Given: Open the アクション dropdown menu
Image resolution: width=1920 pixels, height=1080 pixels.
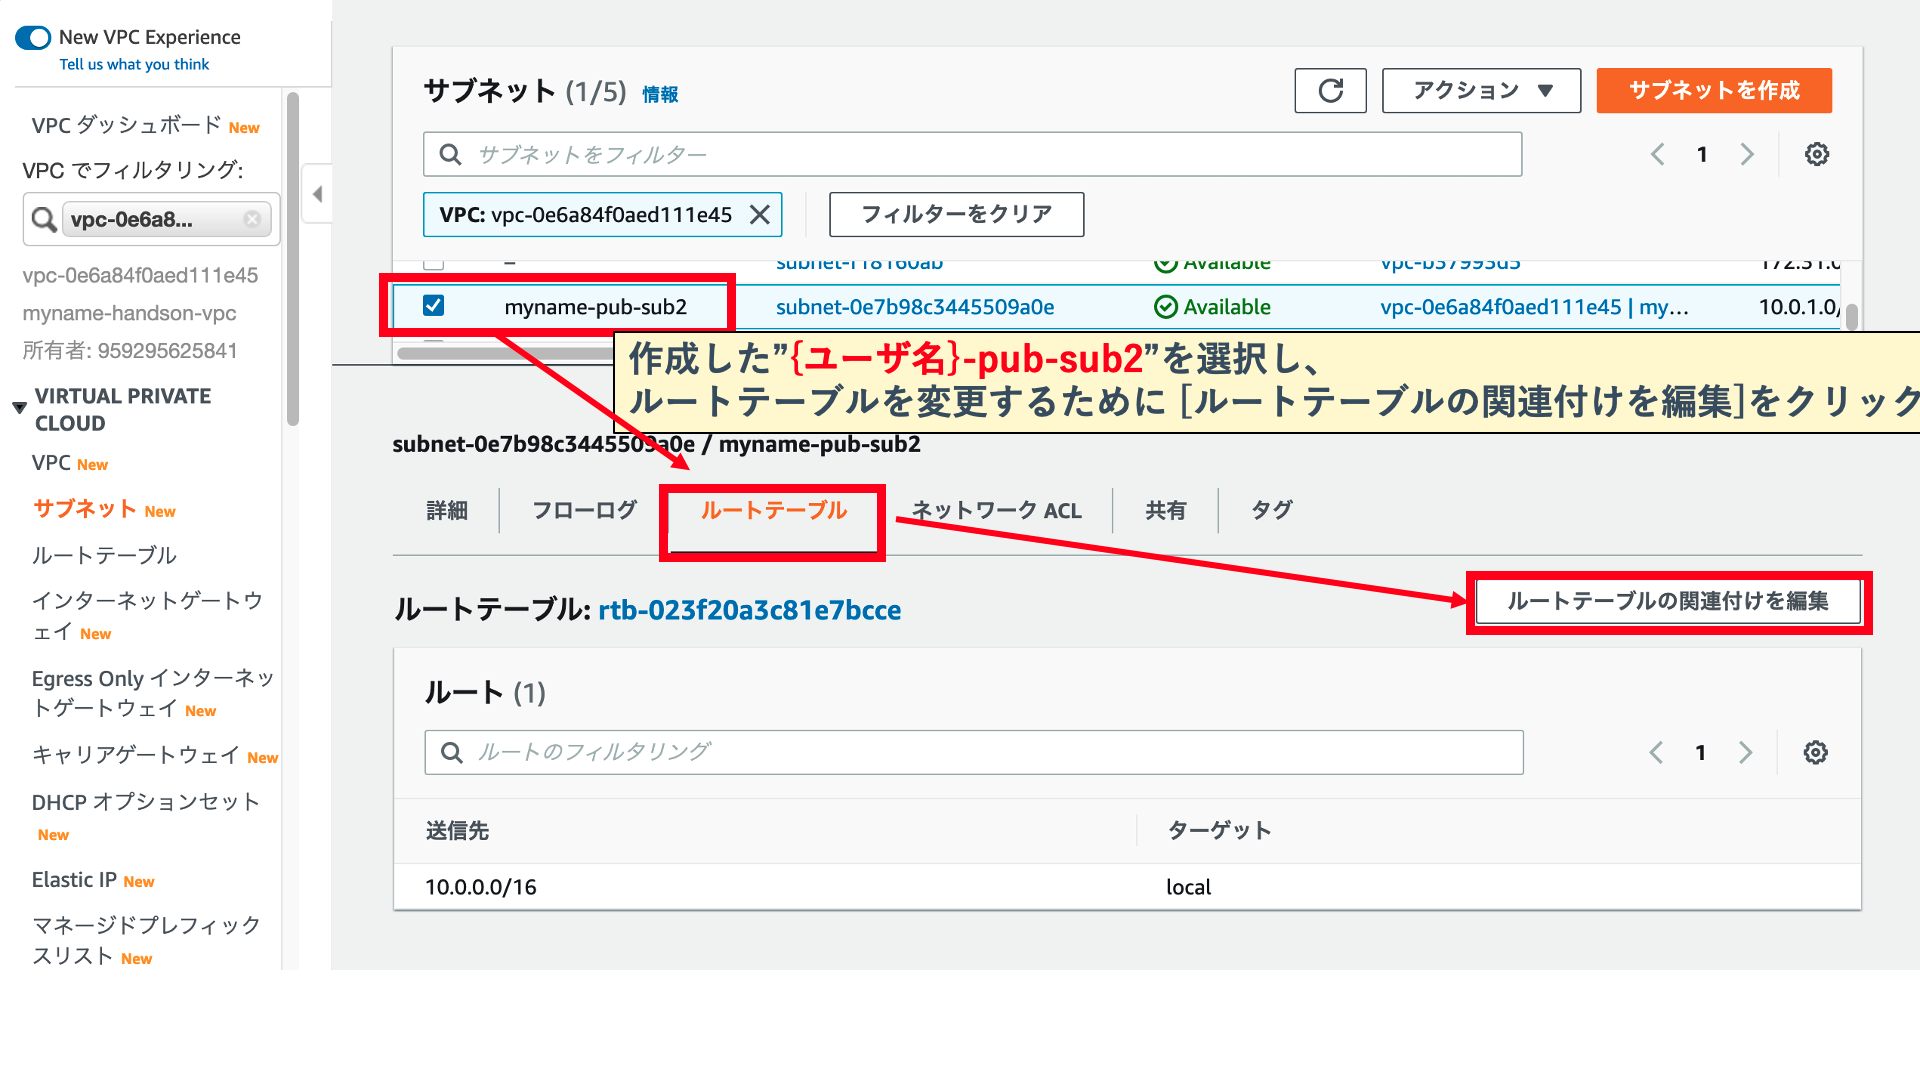Looking at the screenshot, I should tap(1481, 91).
